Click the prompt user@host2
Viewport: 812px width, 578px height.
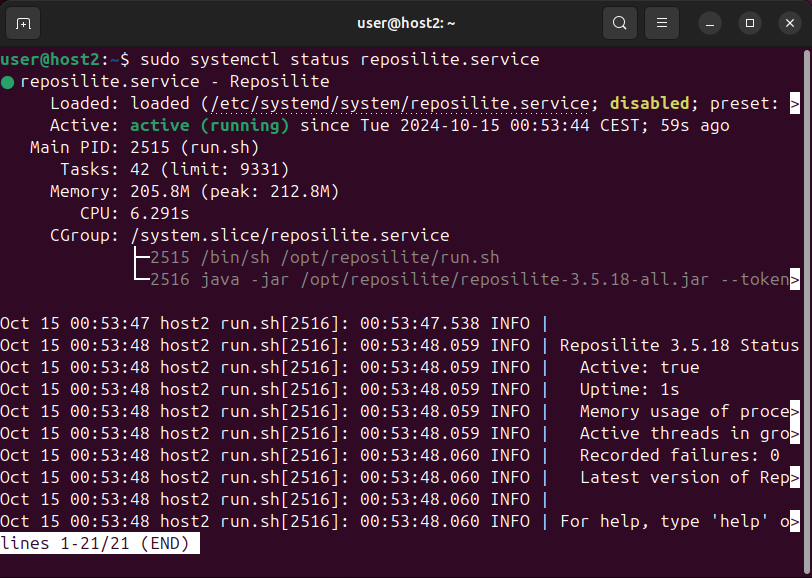[50, 60]
